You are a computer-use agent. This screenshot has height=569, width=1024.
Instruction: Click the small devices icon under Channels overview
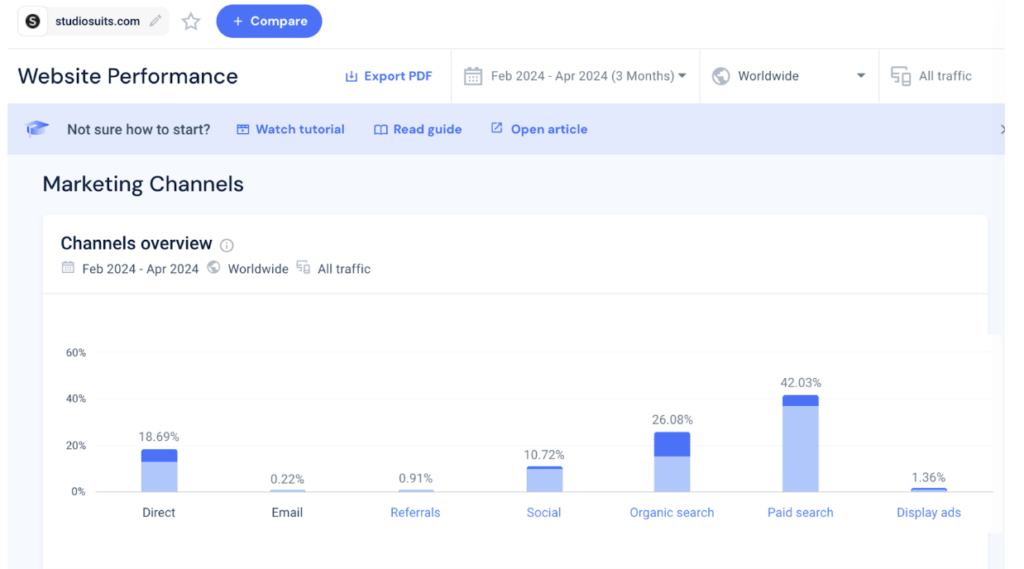[x=303, y=267]
